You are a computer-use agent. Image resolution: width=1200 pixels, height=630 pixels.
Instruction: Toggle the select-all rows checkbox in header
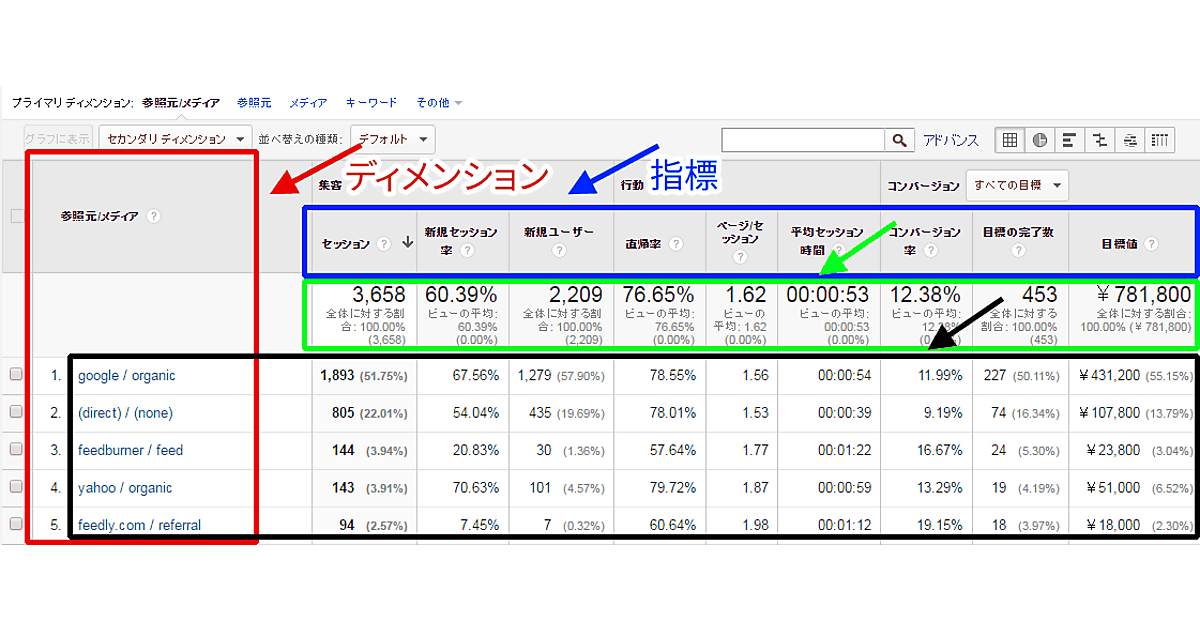click(16, 216)
